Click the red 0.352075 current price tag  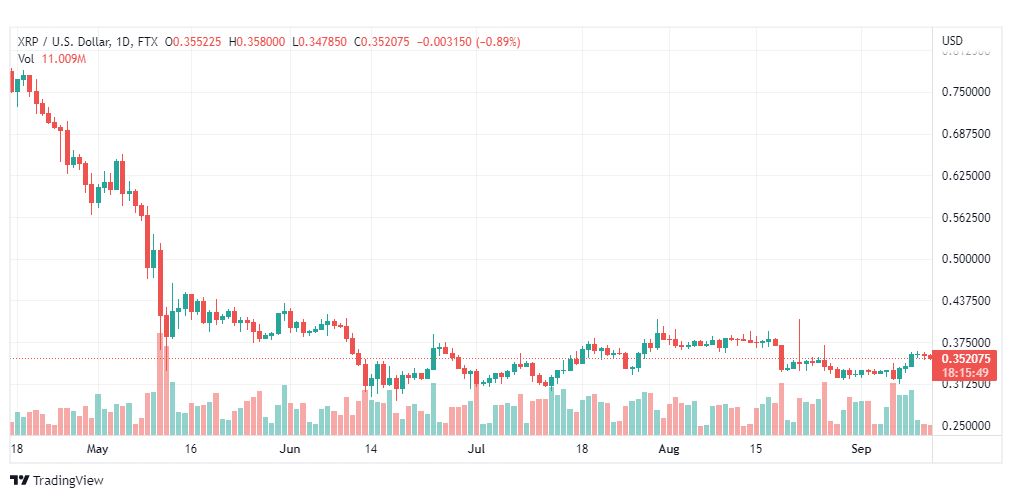click(x=966, y=359)
